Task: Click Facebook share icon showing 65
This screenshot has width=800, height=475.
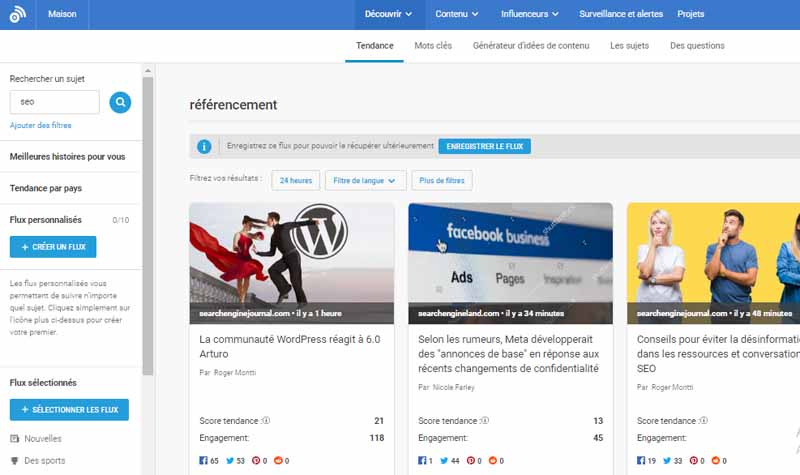Action: (x=203, y=460)
